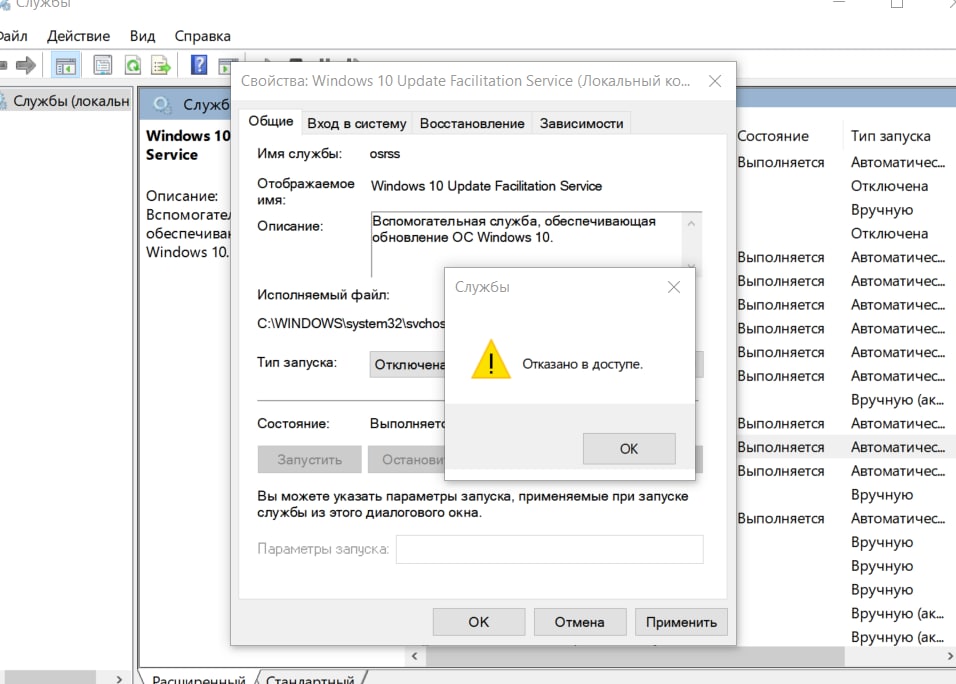Sort by the Состояние column header
The width and height of the screenshot is (956, 684).
click(772, 136)
